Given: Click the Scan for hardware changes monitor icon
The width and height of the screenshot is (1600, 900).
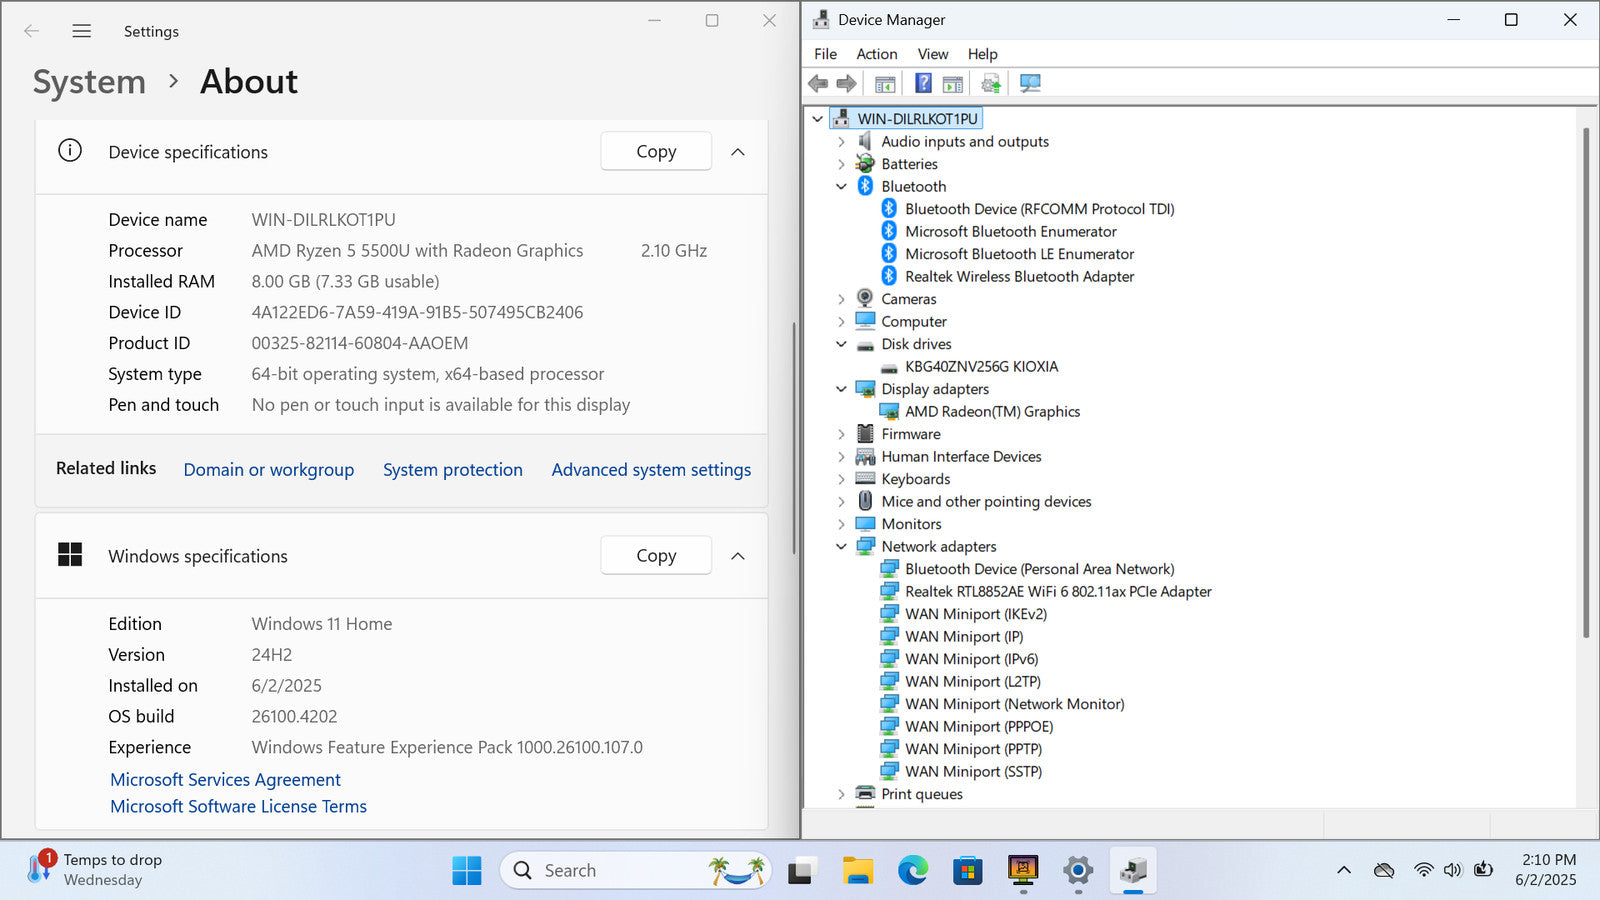Looking at the screenshot, I should coord(1030,83).
